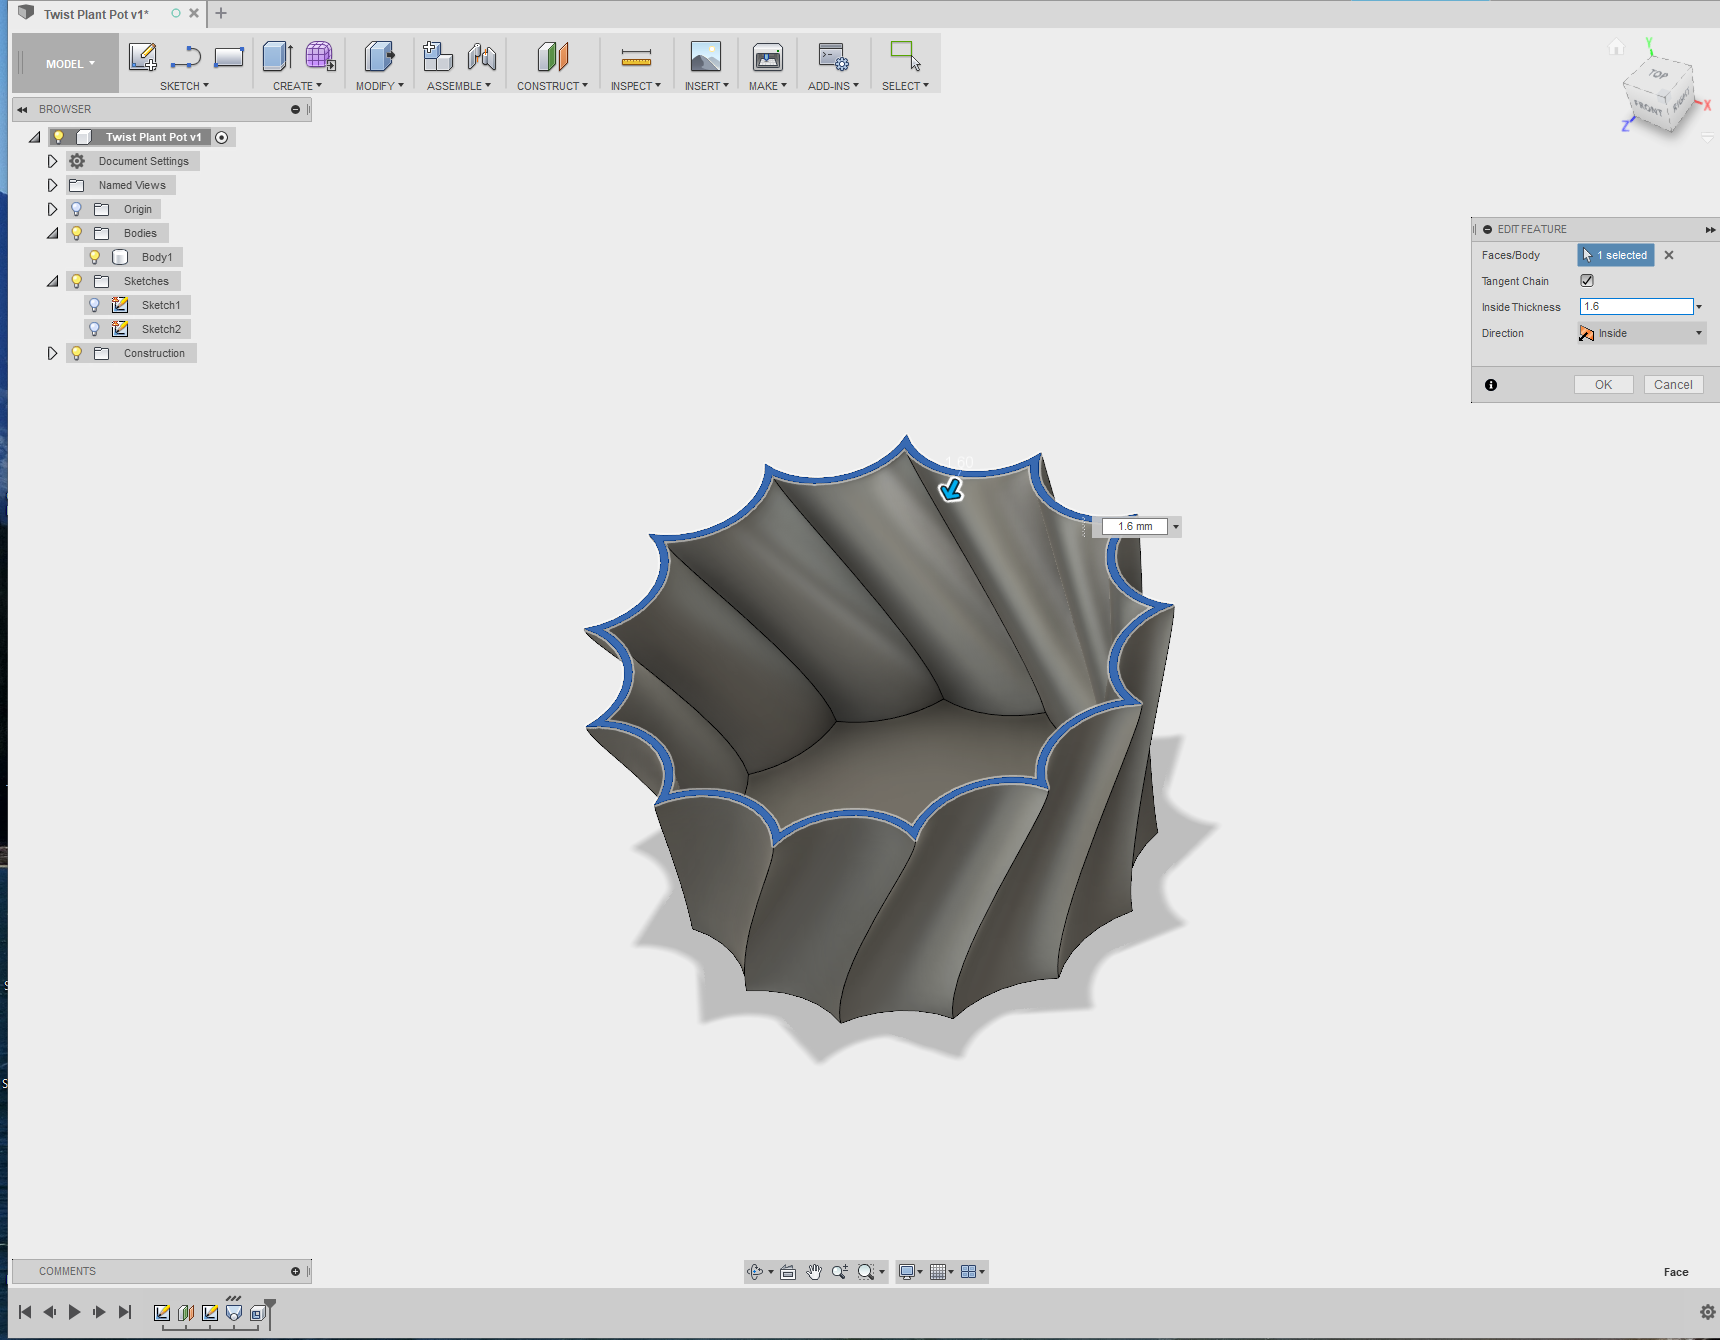Open the INSPECT menu
The image size is (1720, 1340).
coord(636,86)
